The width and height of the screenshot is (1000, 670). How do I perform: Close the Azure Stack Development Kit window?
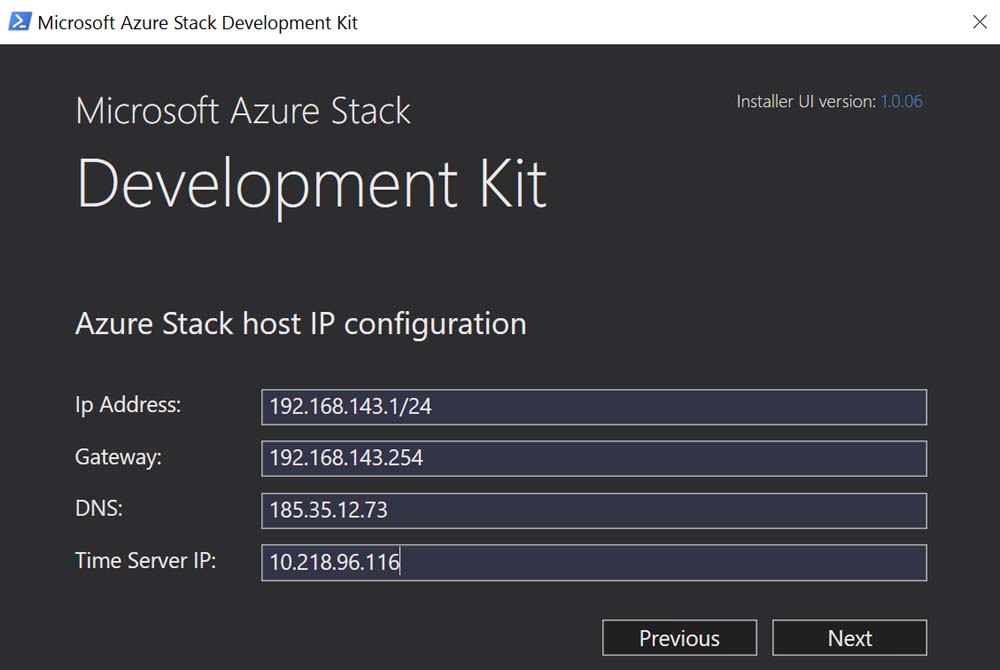[979, 22]
